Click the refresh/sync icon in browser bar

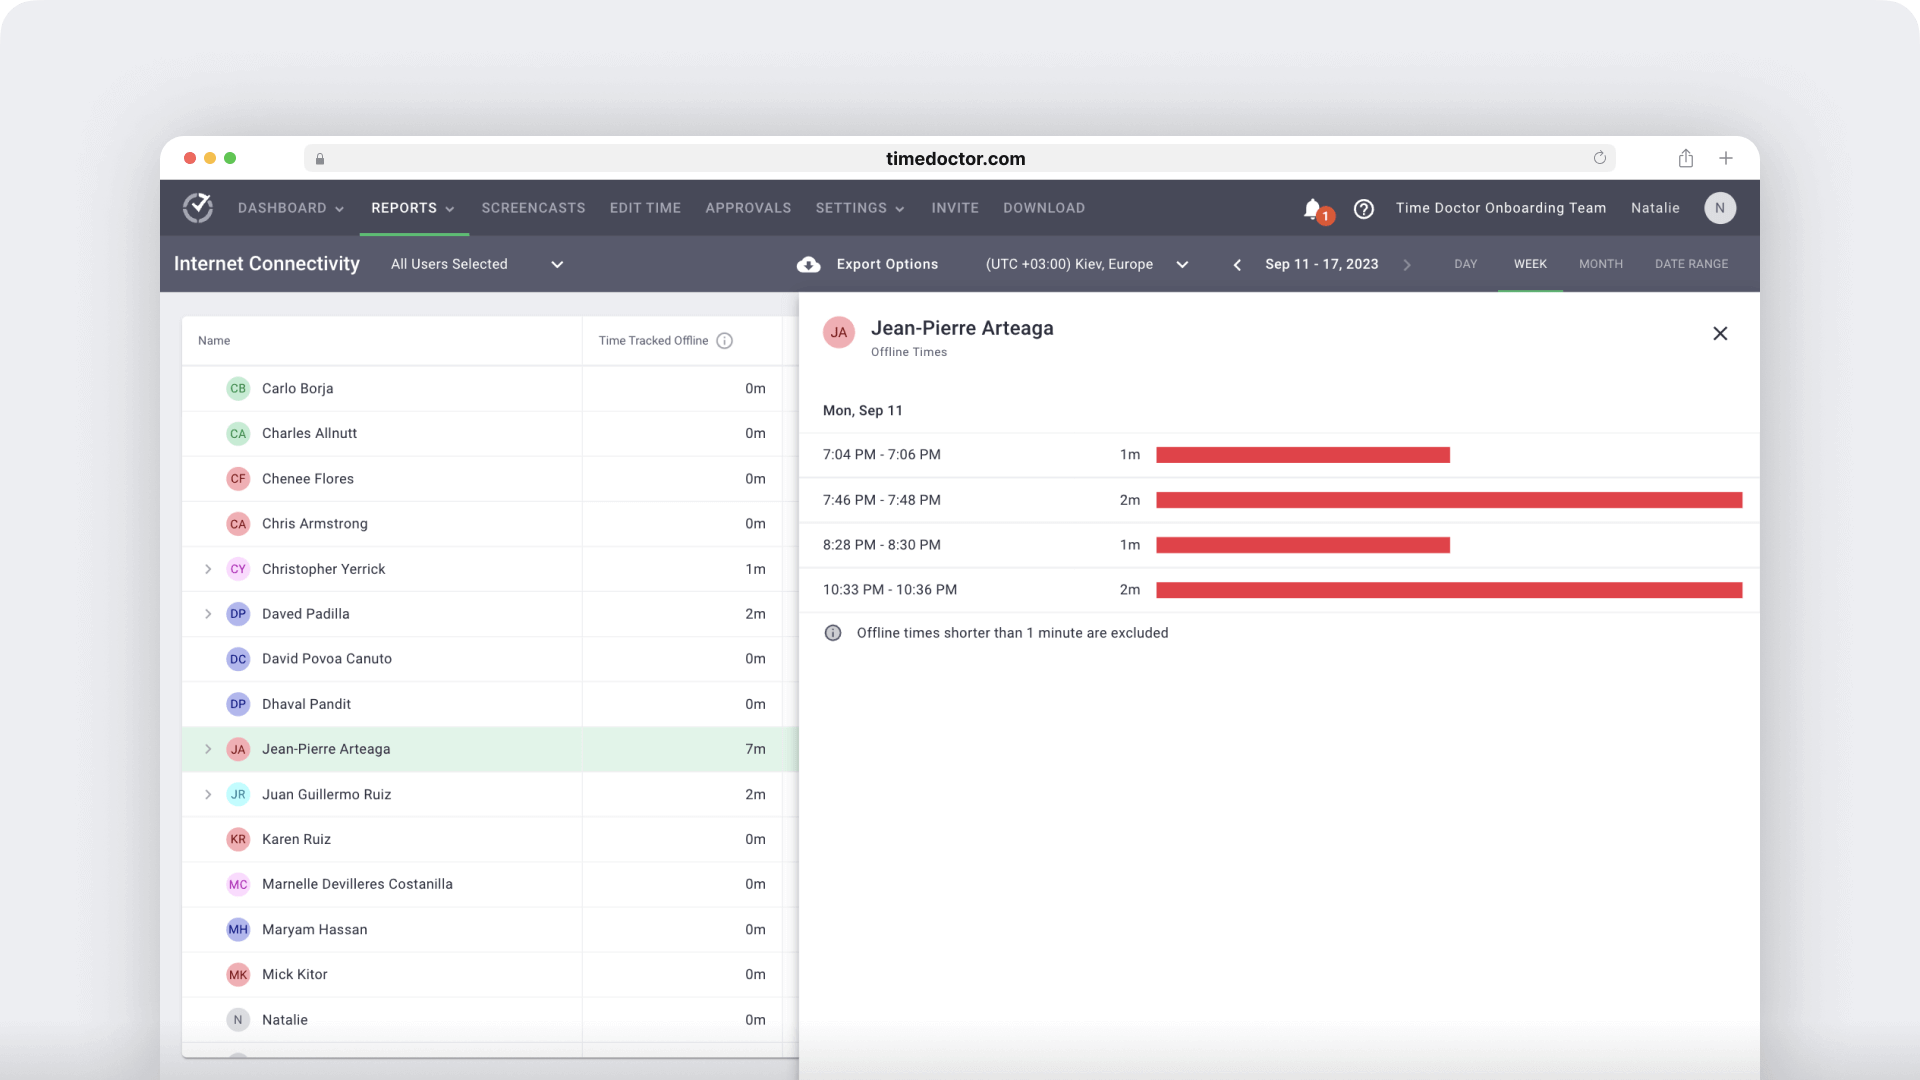click(1601, 158)
